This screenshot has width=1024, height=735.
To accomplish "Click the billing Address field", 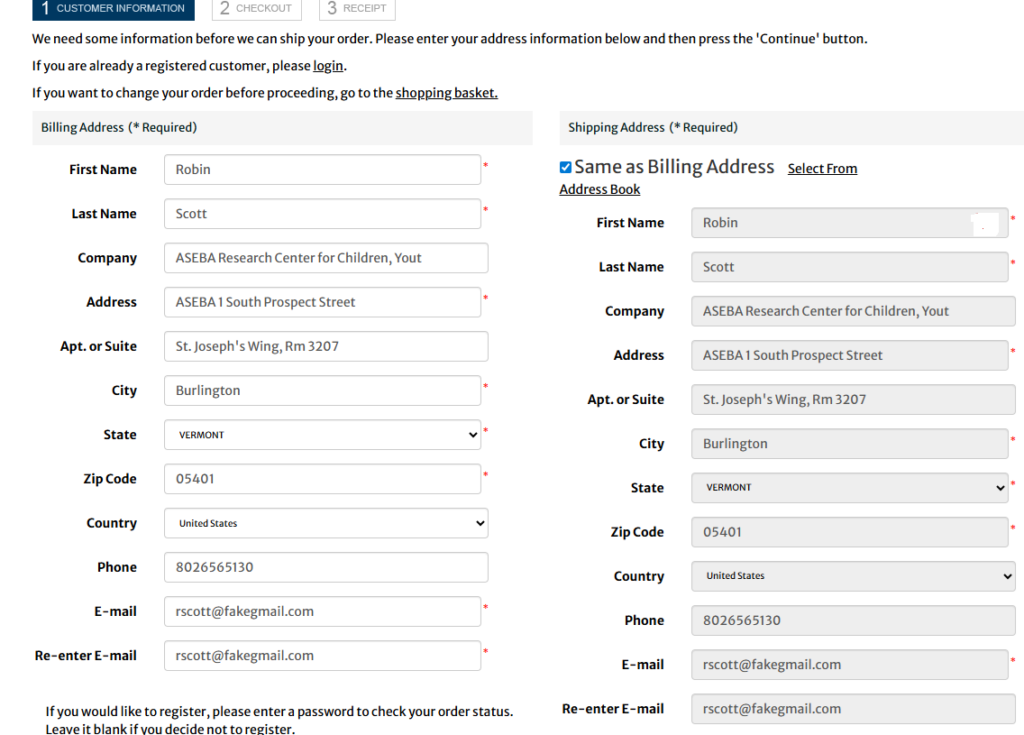I will 322,302.
